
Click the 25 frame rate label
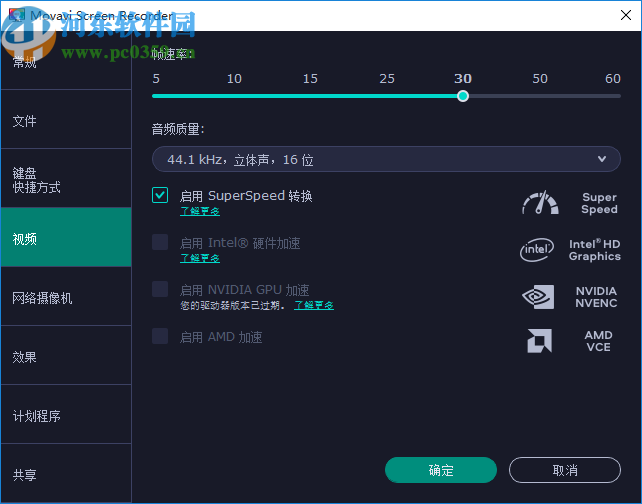[x=387, y=78]
